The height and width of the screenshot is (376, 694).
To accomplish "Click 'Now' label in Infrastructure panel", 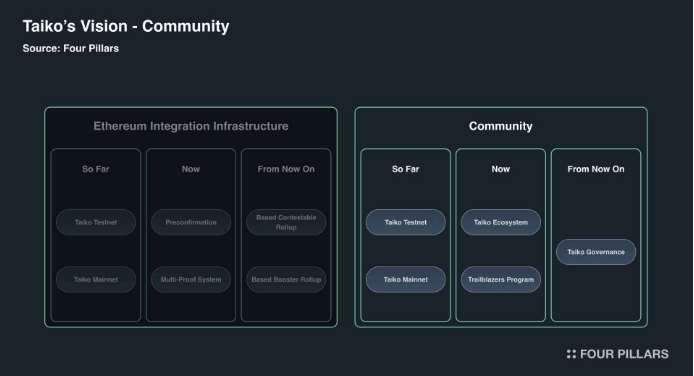I will tap(191, 169).
